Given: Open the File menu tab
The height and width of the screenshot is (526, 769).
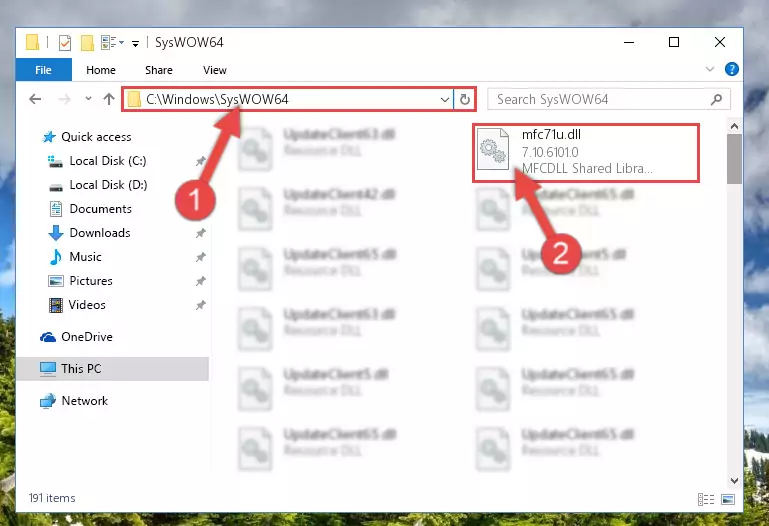Looking at the screenshot, I should click(x=44, y=70).
